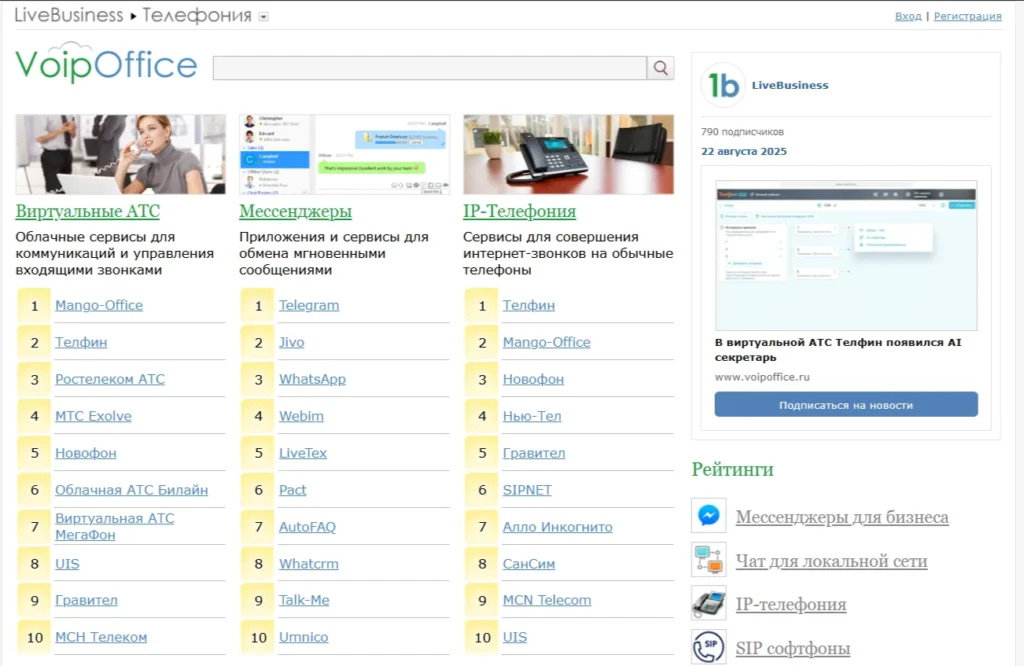Open the Мессенджеры heading link
Screen dimensions: 1024x666
295,212
